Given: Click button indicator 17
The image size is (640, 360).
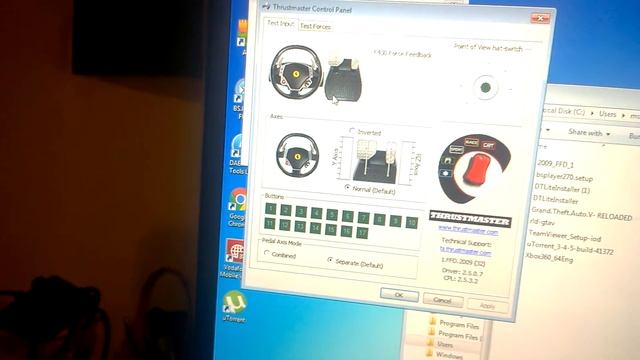Looking at the screenshot, I should [x=362, y=233].
